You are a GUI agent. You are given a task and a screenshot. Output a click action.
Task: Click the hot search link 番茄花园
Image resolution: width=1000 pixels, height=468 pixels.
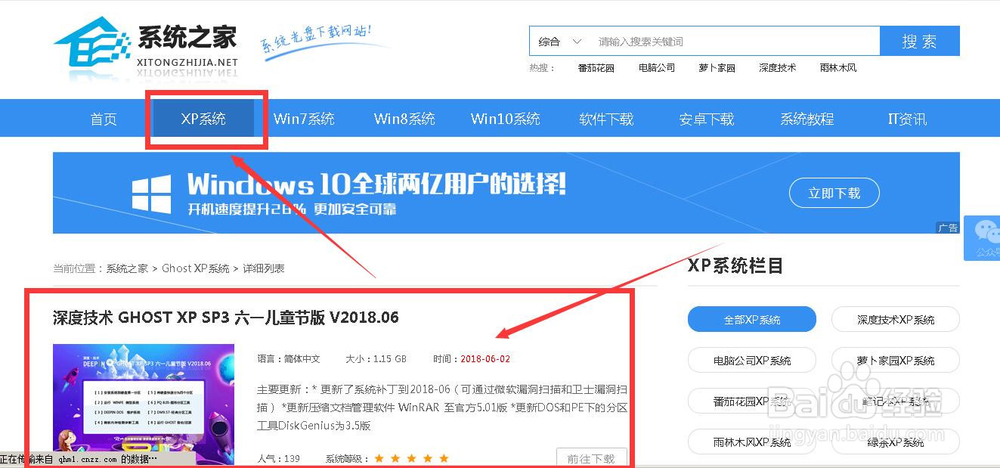[x=596, y=68]
